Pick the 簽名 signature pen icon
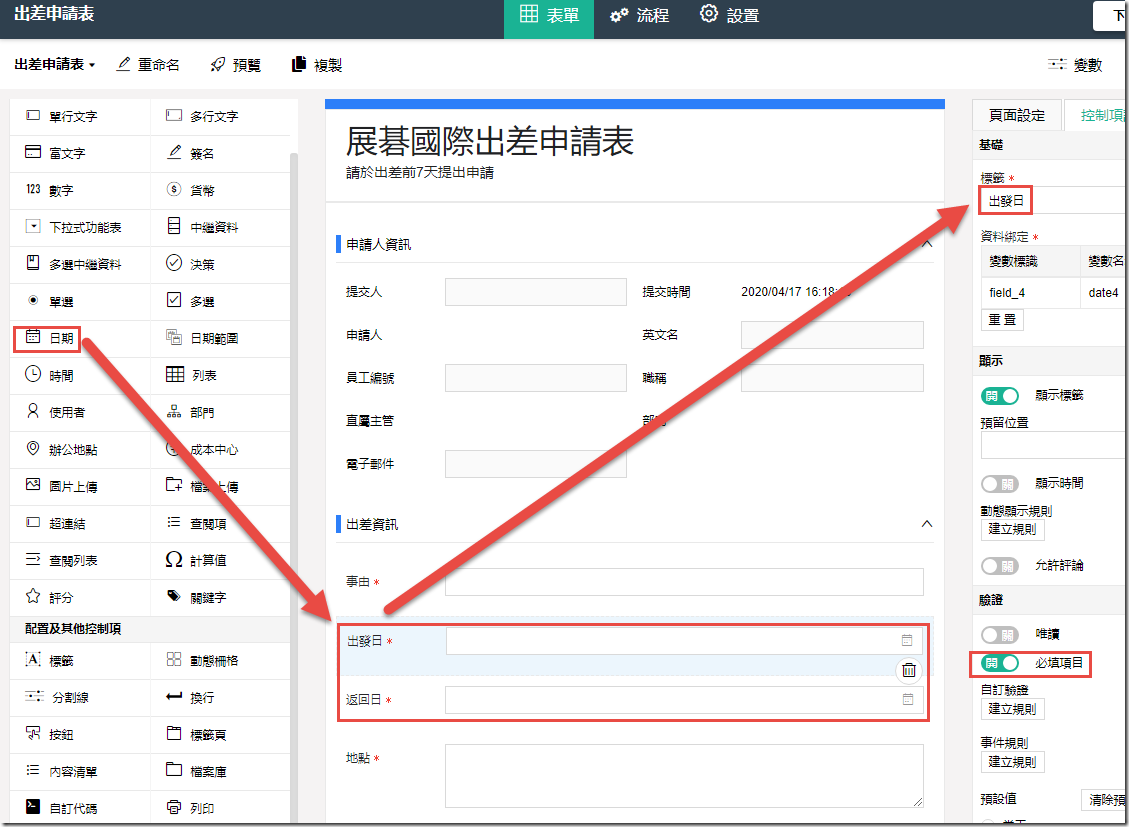 pos(174,153)
